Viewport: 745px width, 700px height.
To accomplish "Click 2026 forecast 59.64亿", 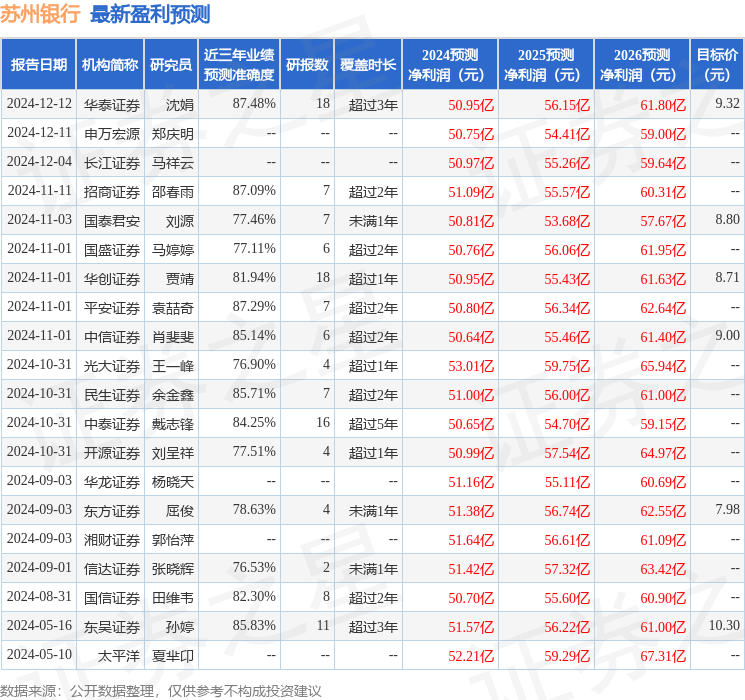I will 663,163.
